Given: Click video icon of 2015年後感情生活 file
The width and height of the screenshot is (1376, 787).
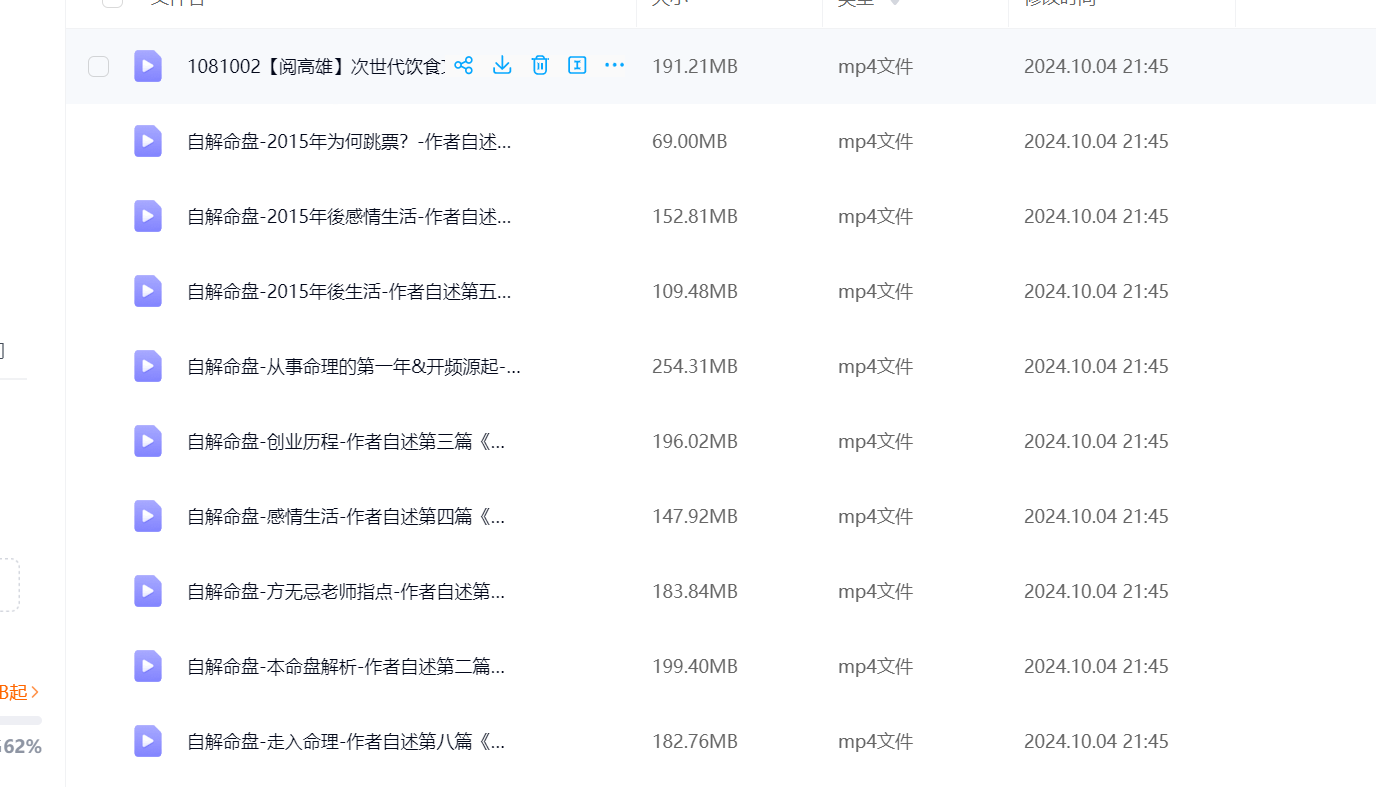Looking at the screenshot, I should [148, 216].
